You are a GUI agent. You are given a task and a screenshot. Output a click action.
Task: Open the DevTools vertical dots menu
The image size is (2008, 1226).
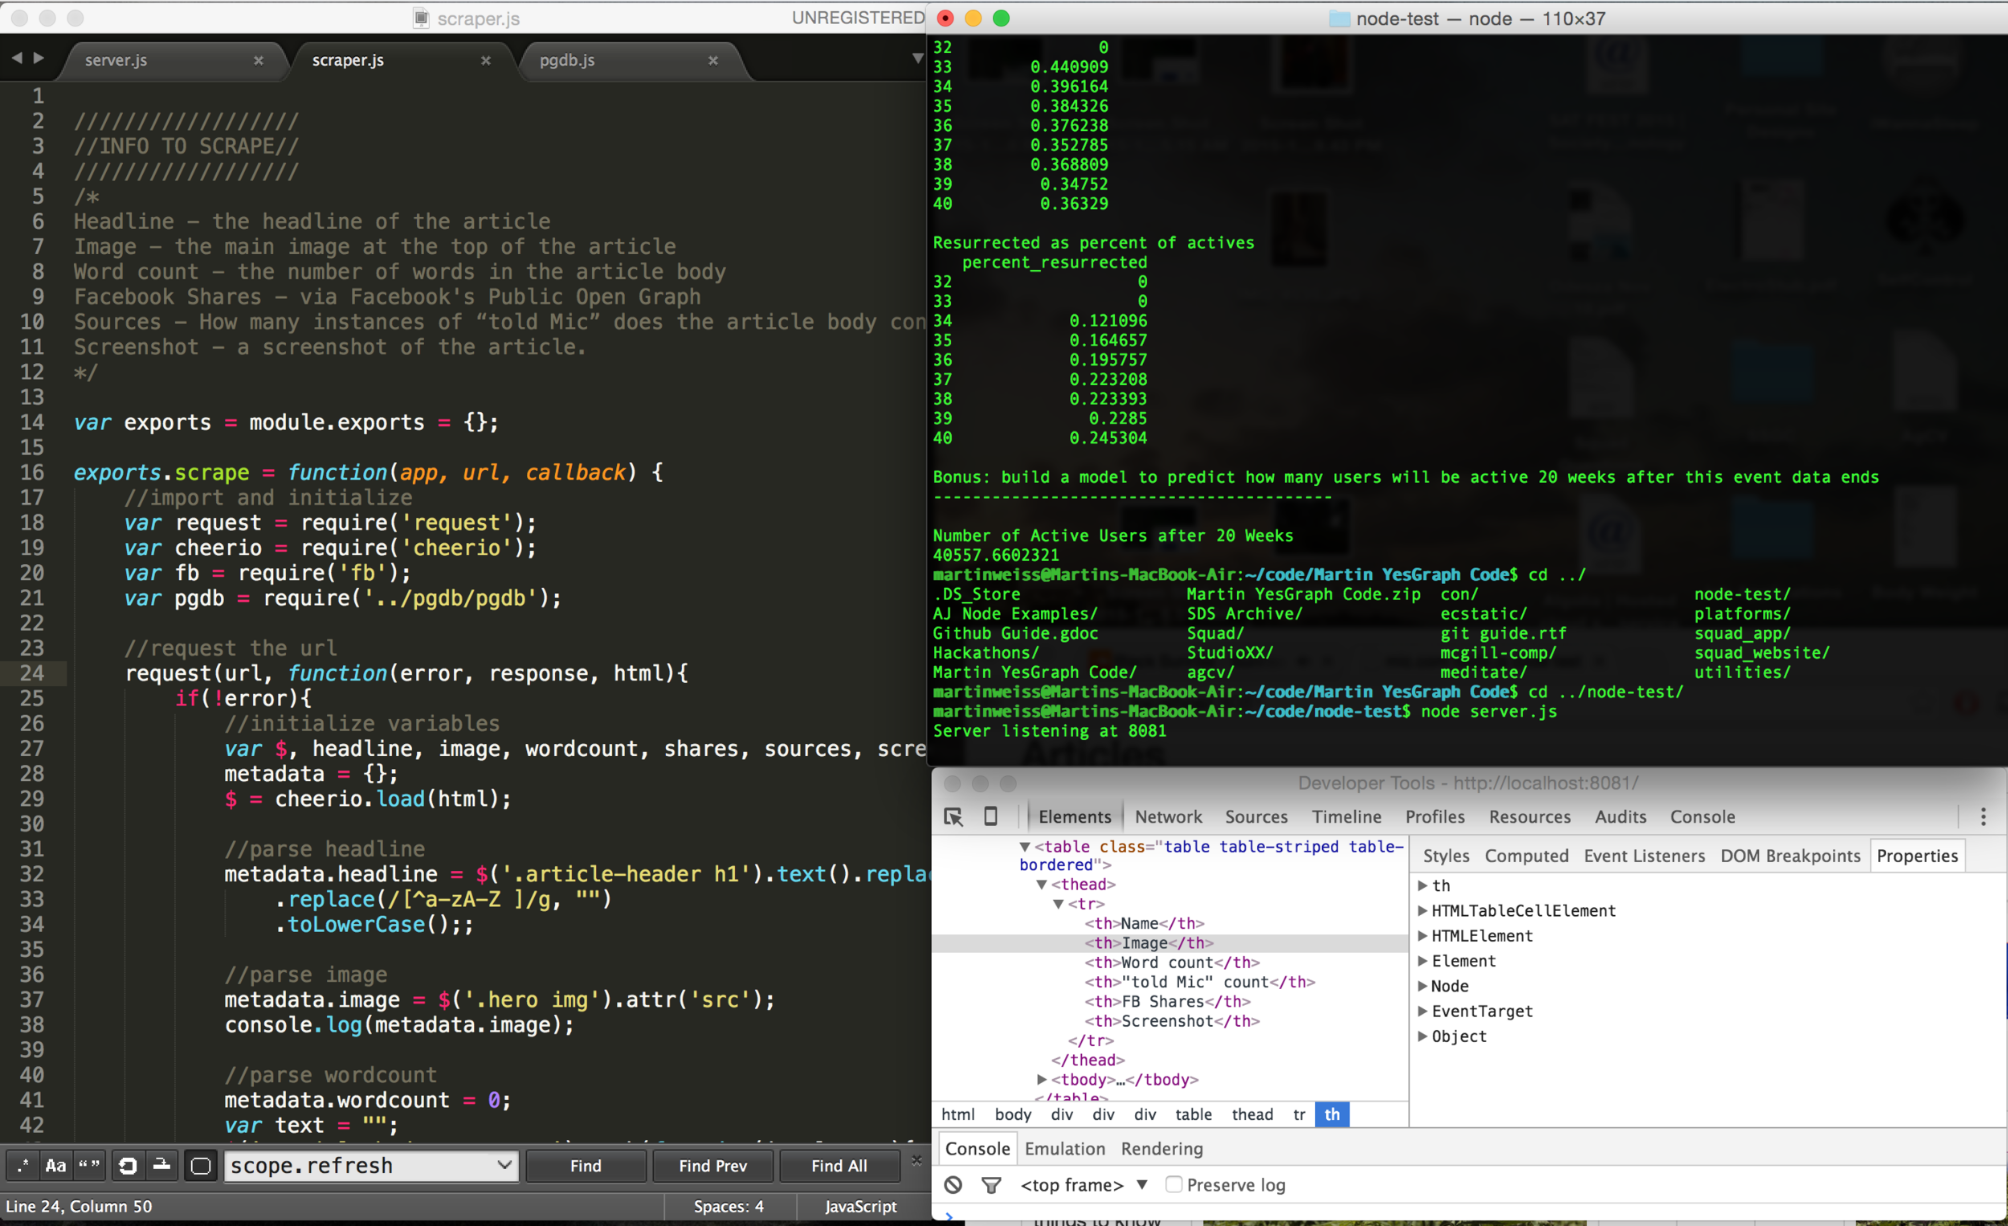(1983, 817)
